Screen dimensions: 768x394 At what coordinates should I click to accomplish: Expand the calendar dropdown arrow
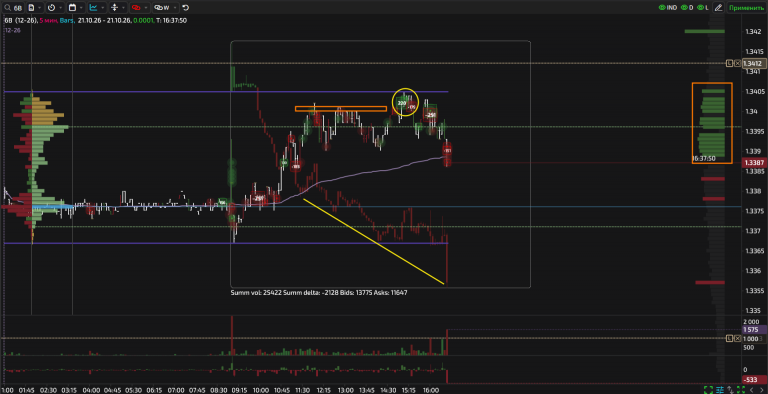(x=81, y=8)
